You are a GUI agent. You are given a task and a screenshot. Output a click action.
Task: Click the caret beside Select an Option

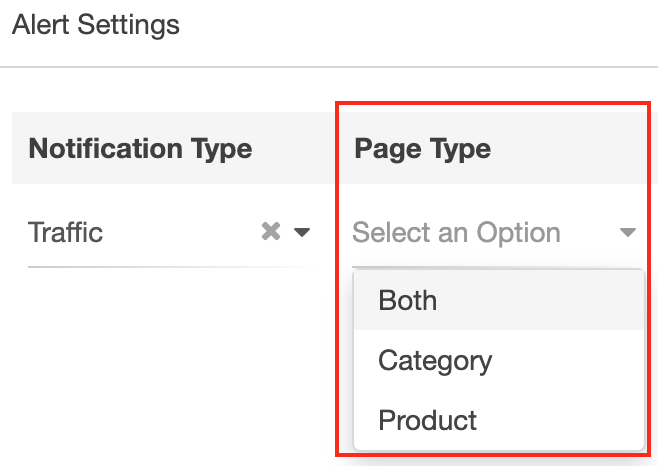(x=627, y=233)
